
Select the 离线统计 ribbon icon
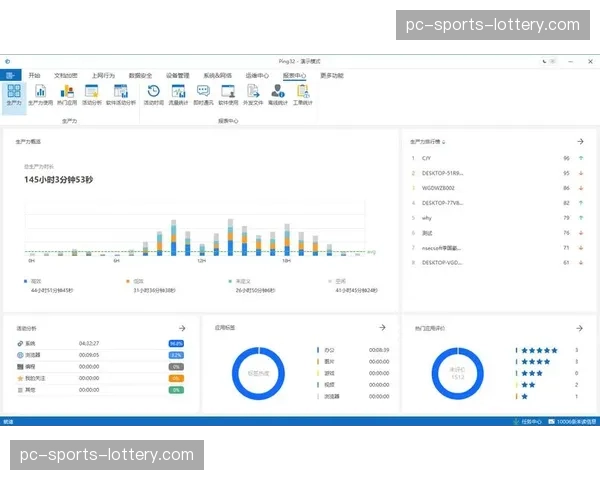278,94
